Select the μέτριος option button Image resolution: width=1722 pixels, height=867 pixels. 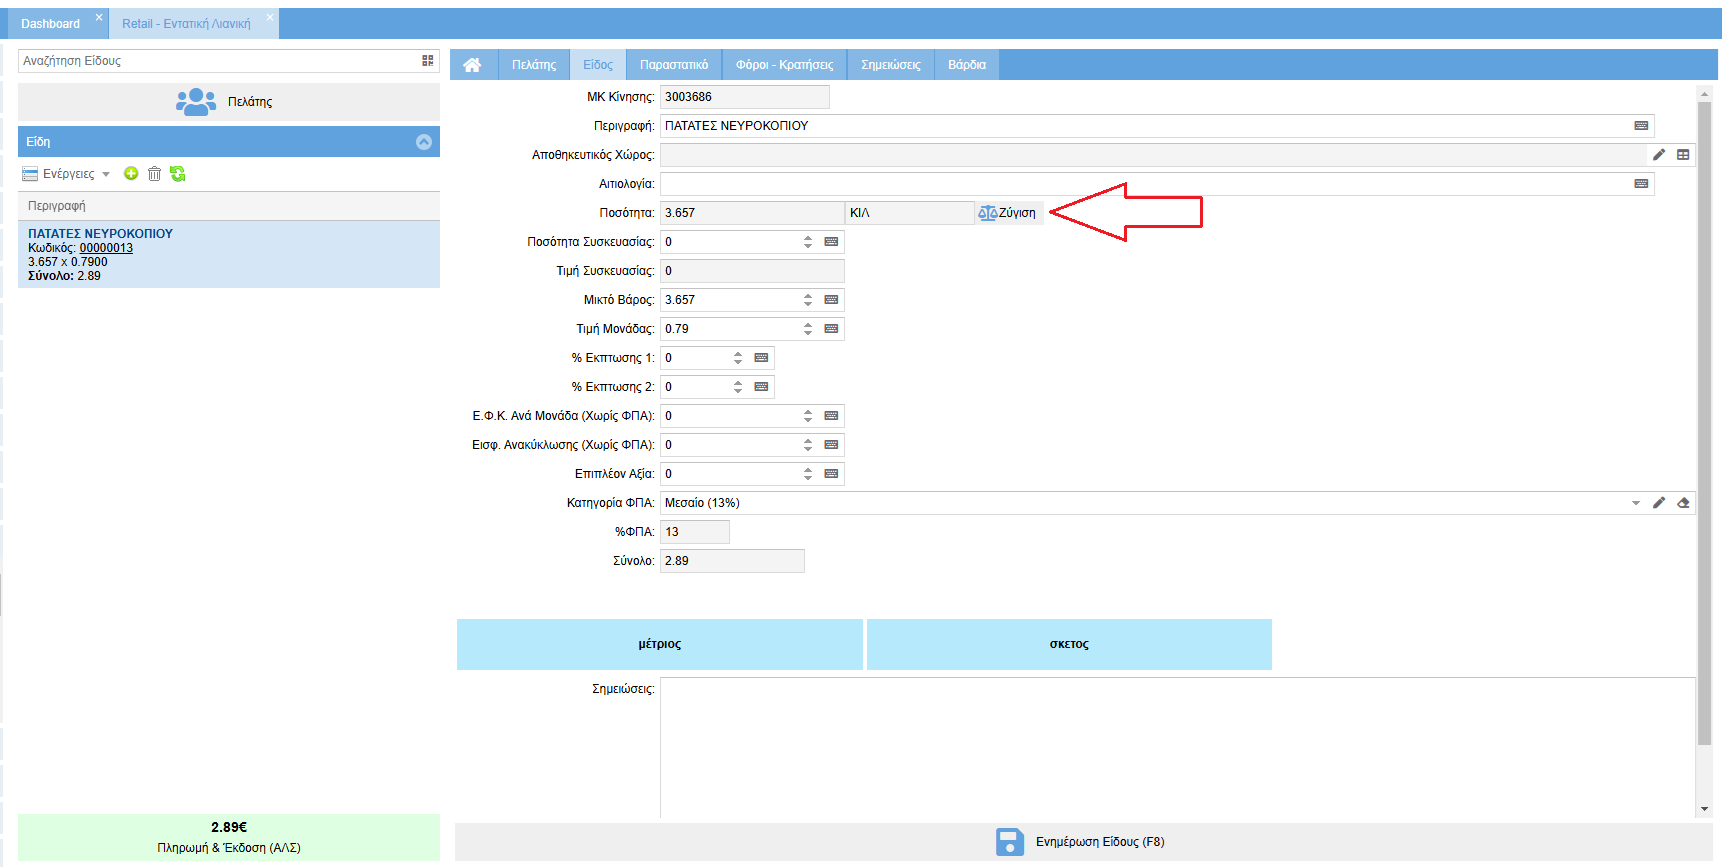click(x=659, y=644)
